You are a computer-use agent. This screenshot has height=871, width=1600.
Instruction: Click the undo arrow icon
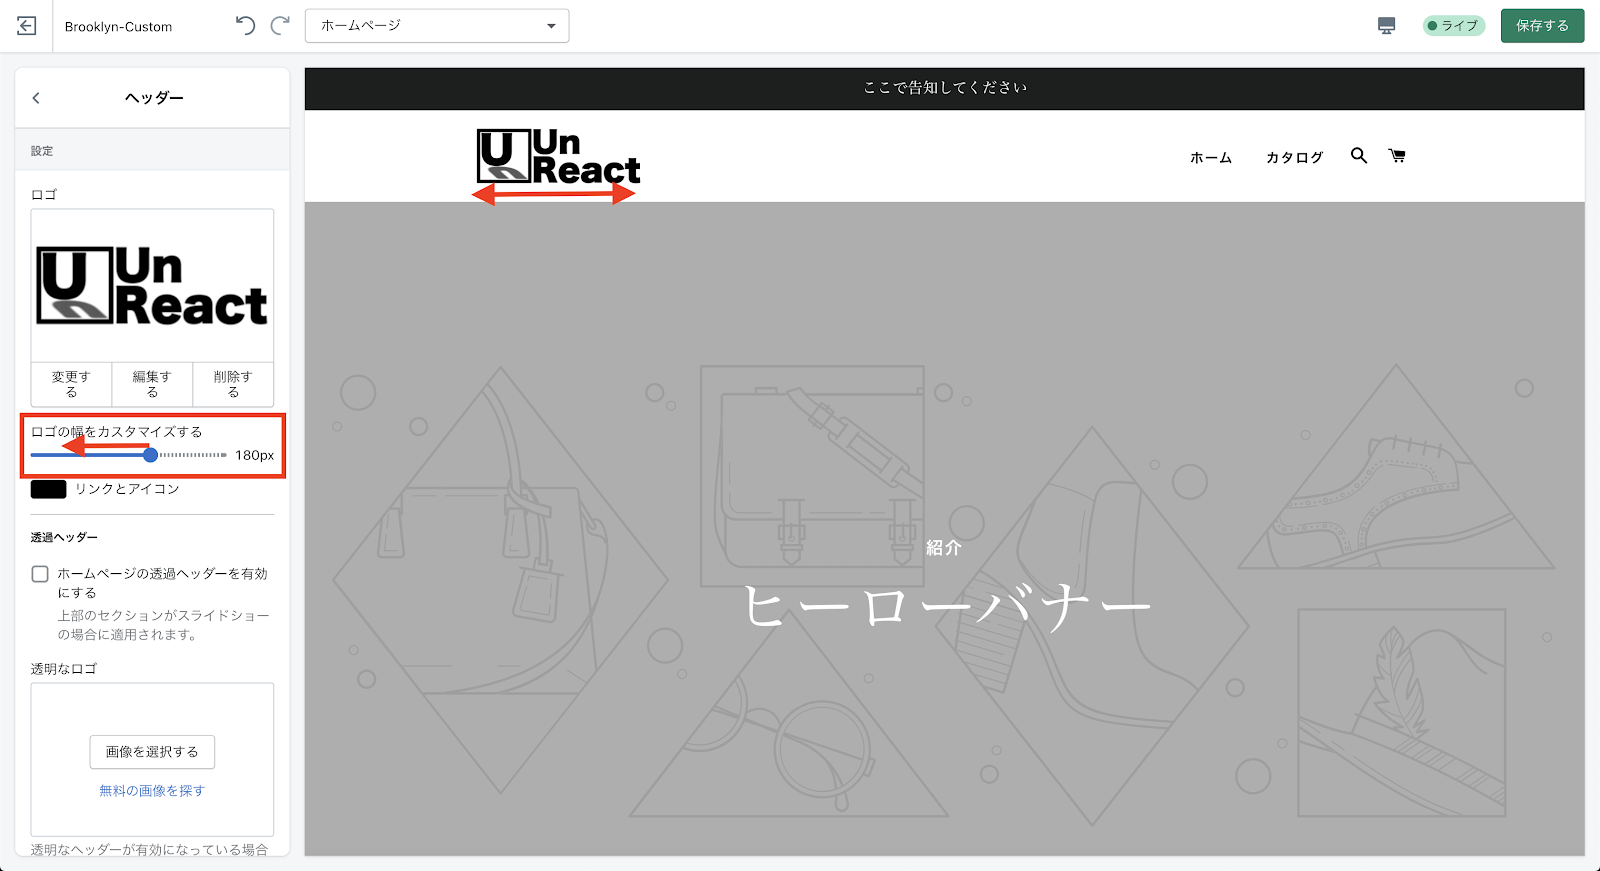245,26
